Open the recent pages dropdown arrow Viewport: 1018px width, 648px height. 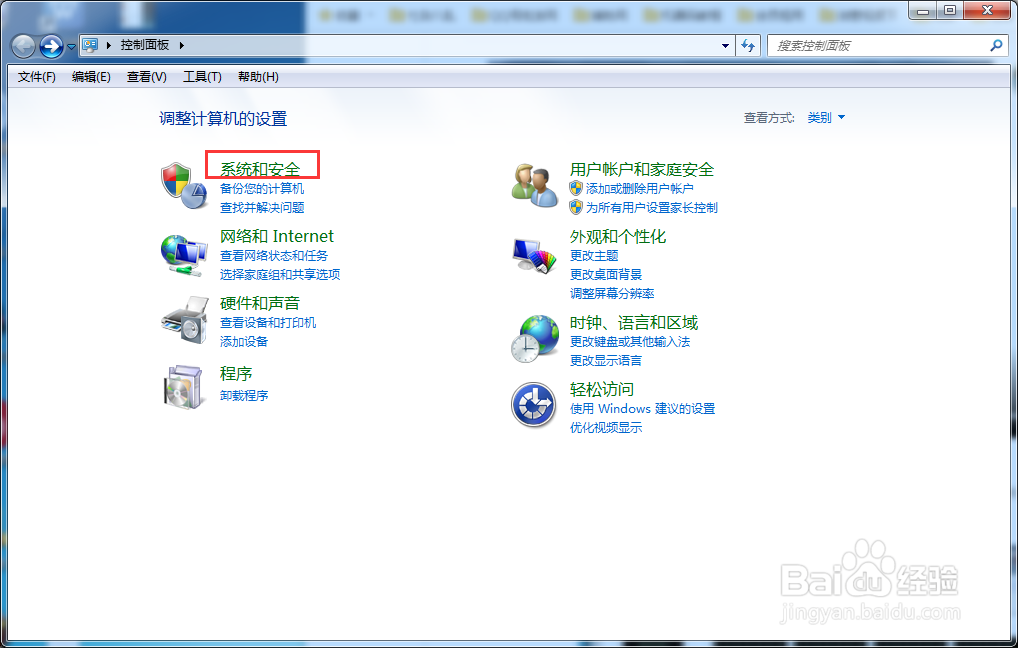(71, 47)
